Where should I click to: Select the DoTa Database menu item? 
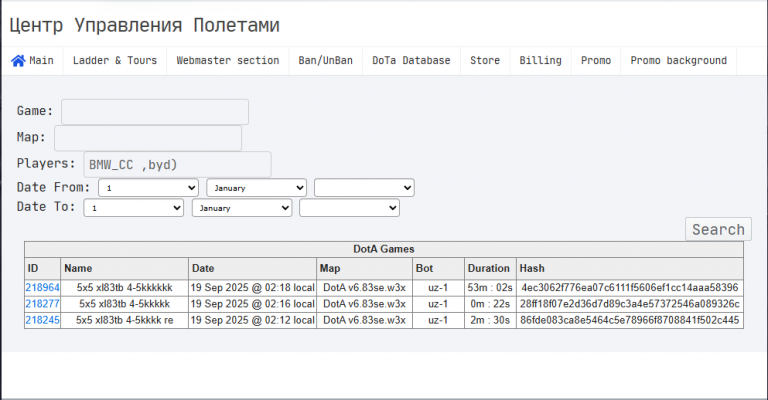[411, 61]
